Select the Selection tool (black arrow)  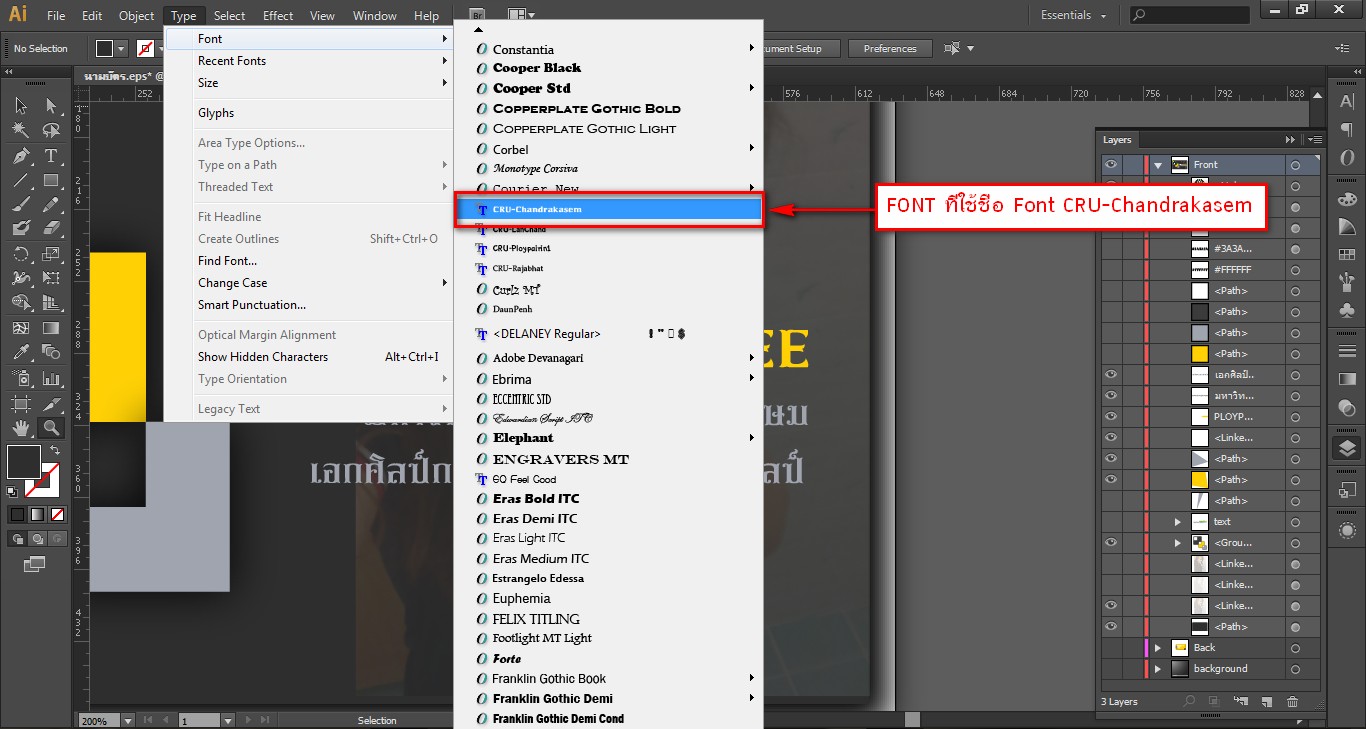tap(20, 106)
